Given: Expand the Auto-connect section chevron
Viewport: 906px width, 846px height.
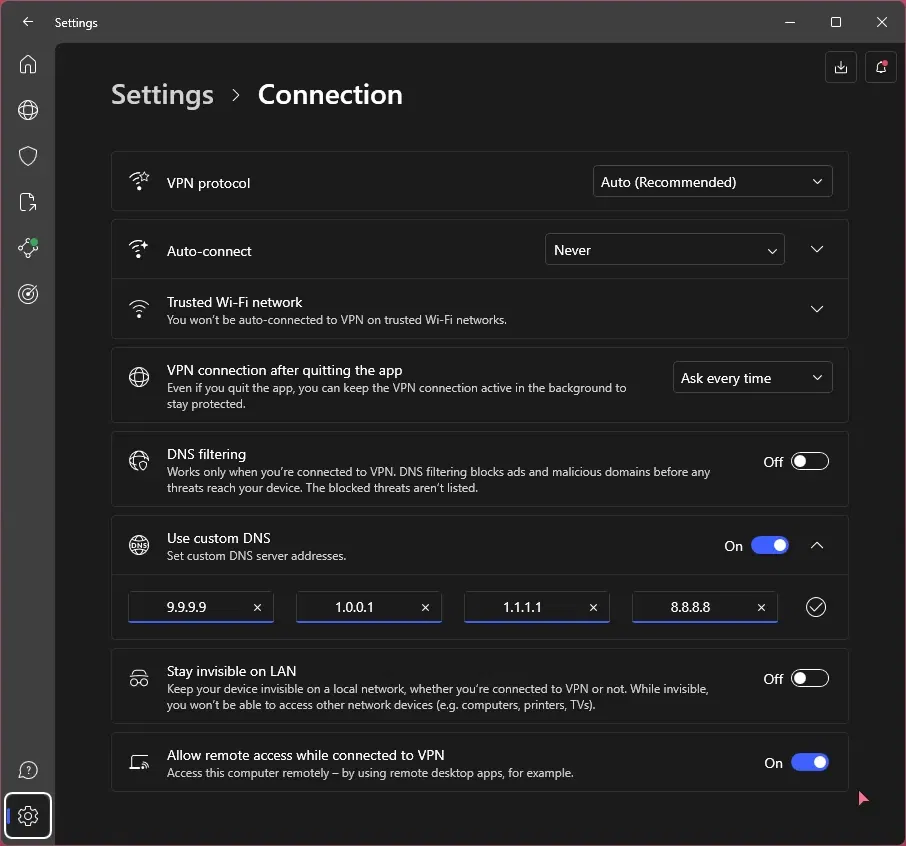Looking at the screenshot, I should pyautogui.click(x=816, y=250).
